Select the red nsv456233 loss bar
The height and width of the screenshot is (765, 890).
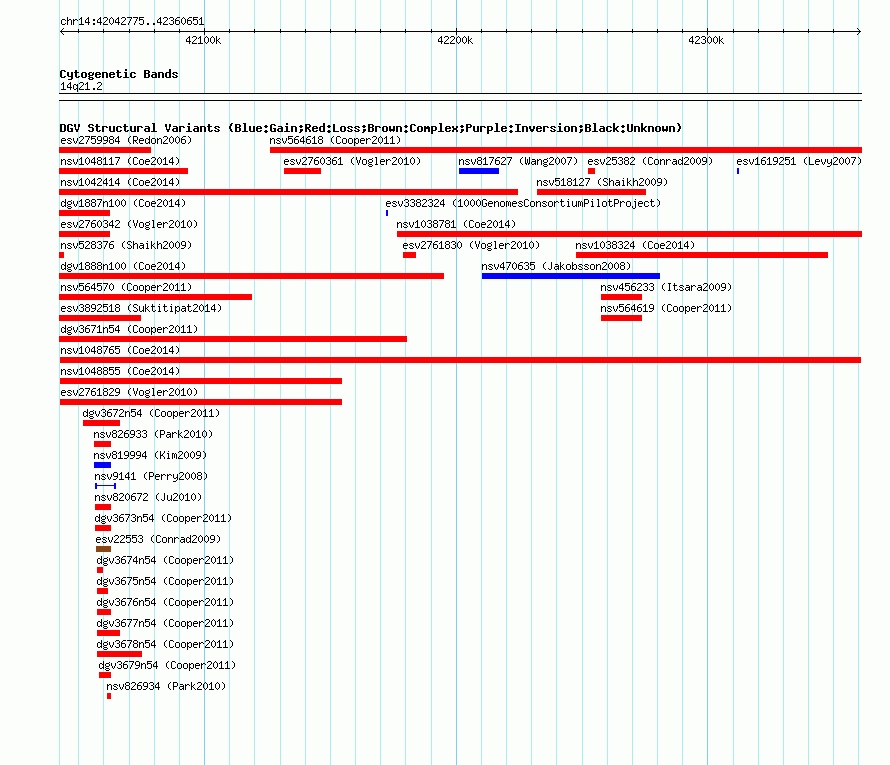[621, 297]
